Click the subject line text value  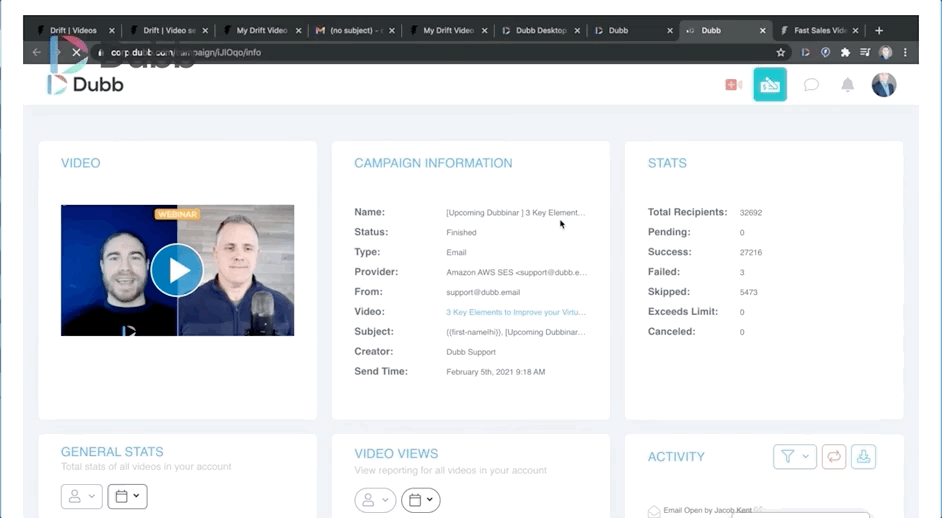515,332
